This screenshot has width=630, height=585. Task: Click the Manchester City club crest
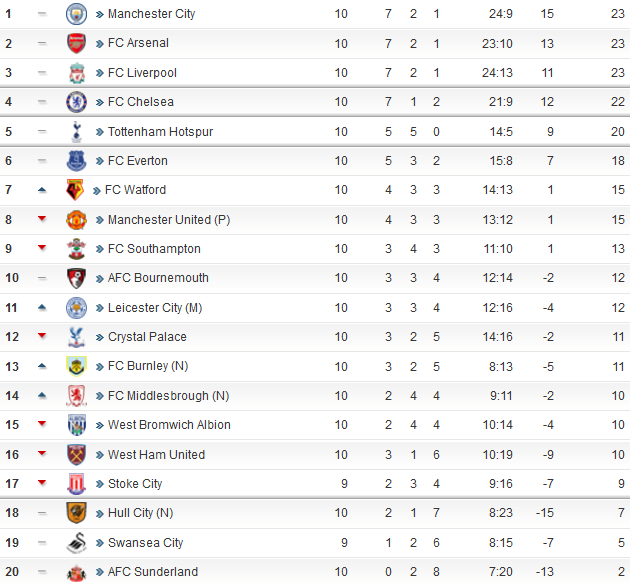(x=76, y=14)
